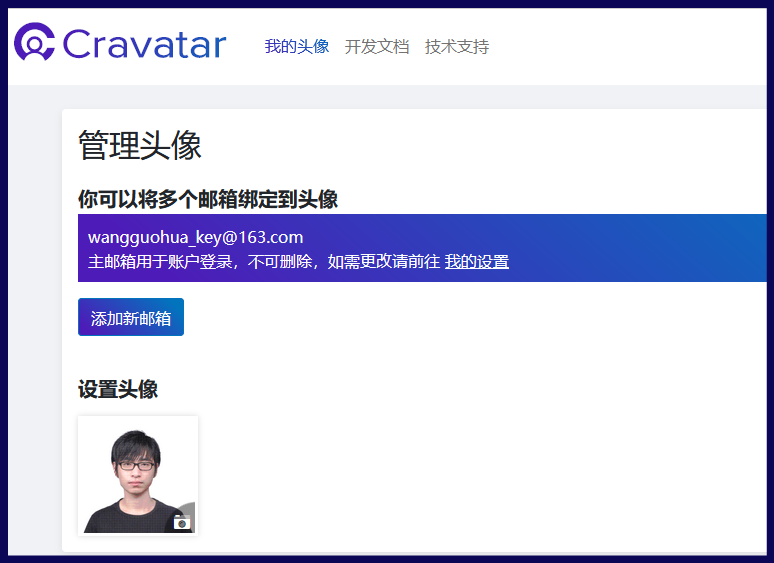Click the Cravatar wordmark text
The image size is (774, 563).
(144, 45)
